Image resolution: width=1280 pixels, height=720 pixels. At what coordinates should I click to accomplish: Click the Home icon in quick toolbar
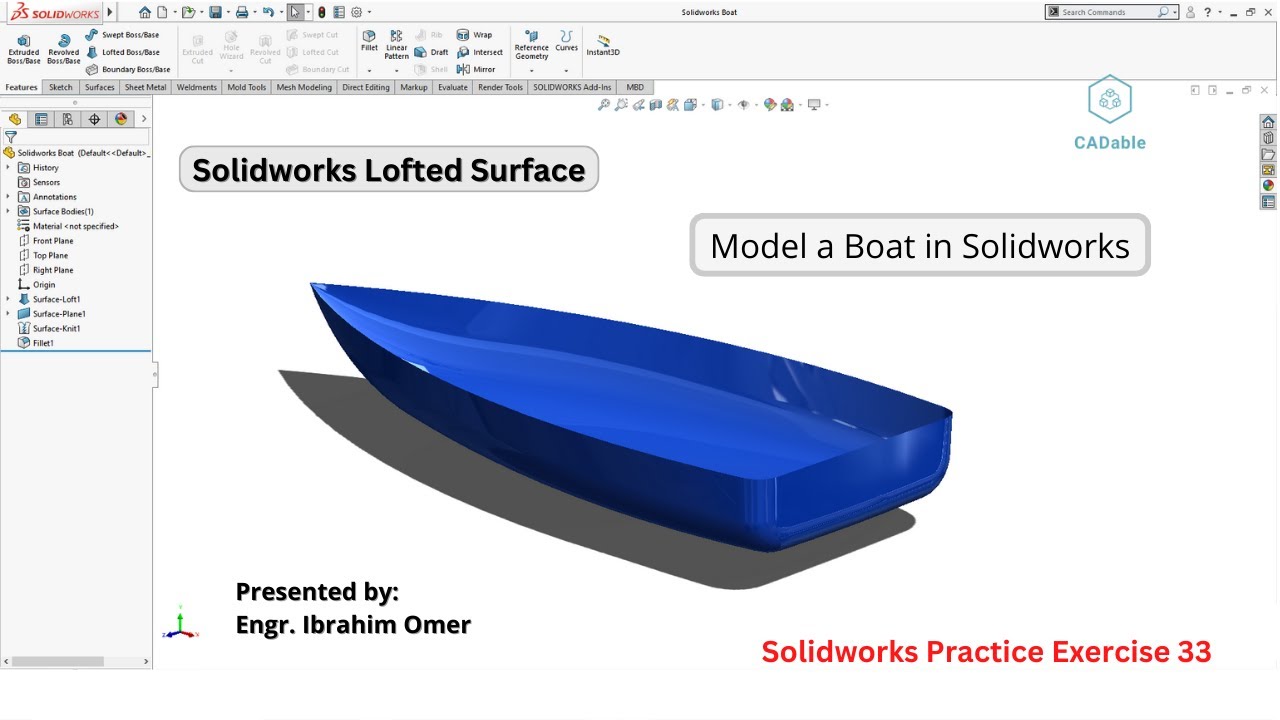coord(145,12)
